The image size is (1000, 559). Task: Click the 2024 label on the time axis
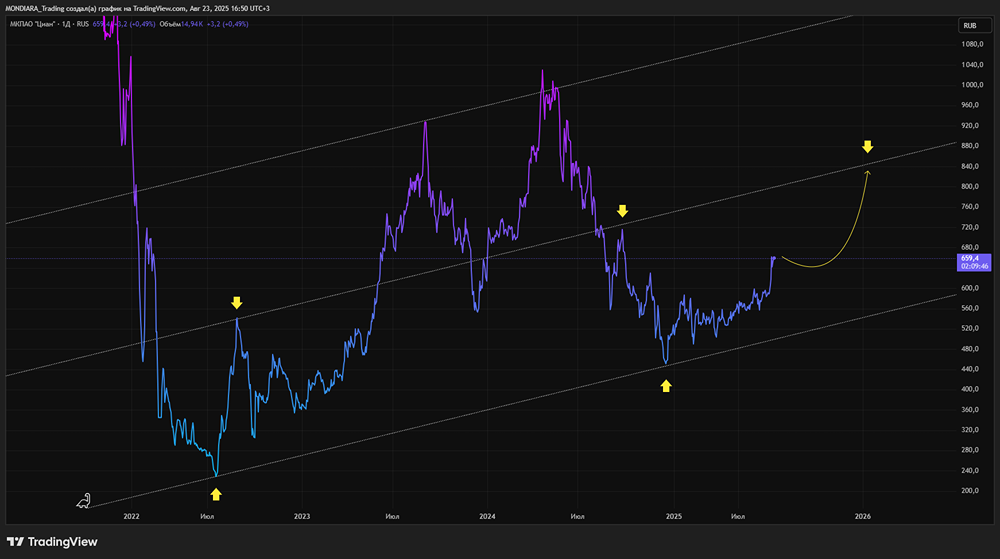[487, 516]
